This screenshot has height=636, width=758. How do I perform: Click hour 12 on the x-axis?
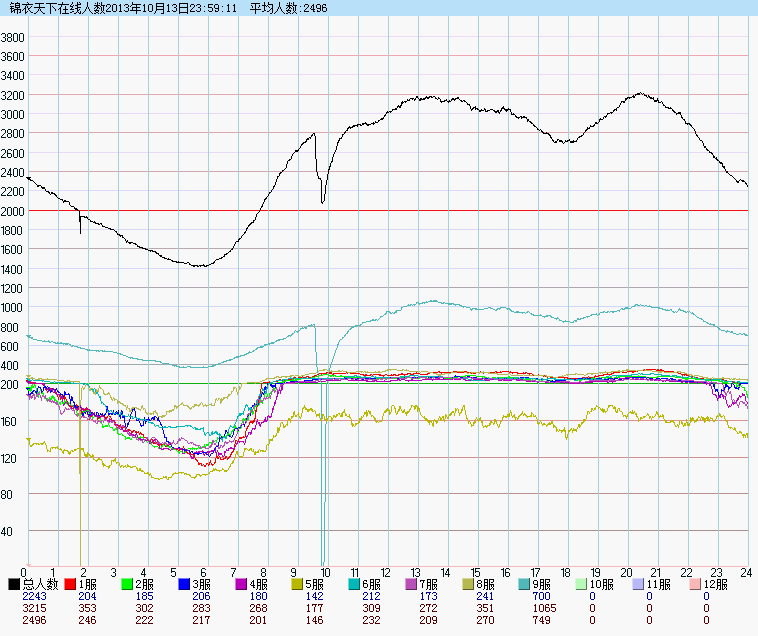pyautogui.click(x=385, y=573)
